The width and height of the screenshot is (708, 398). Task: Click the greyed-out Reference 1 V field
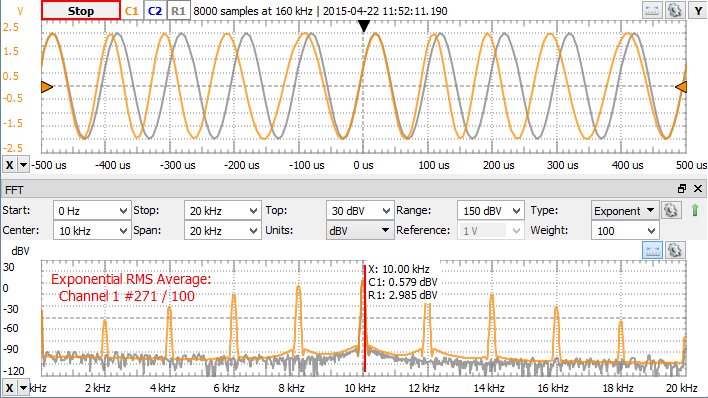(x=491, y=231)
